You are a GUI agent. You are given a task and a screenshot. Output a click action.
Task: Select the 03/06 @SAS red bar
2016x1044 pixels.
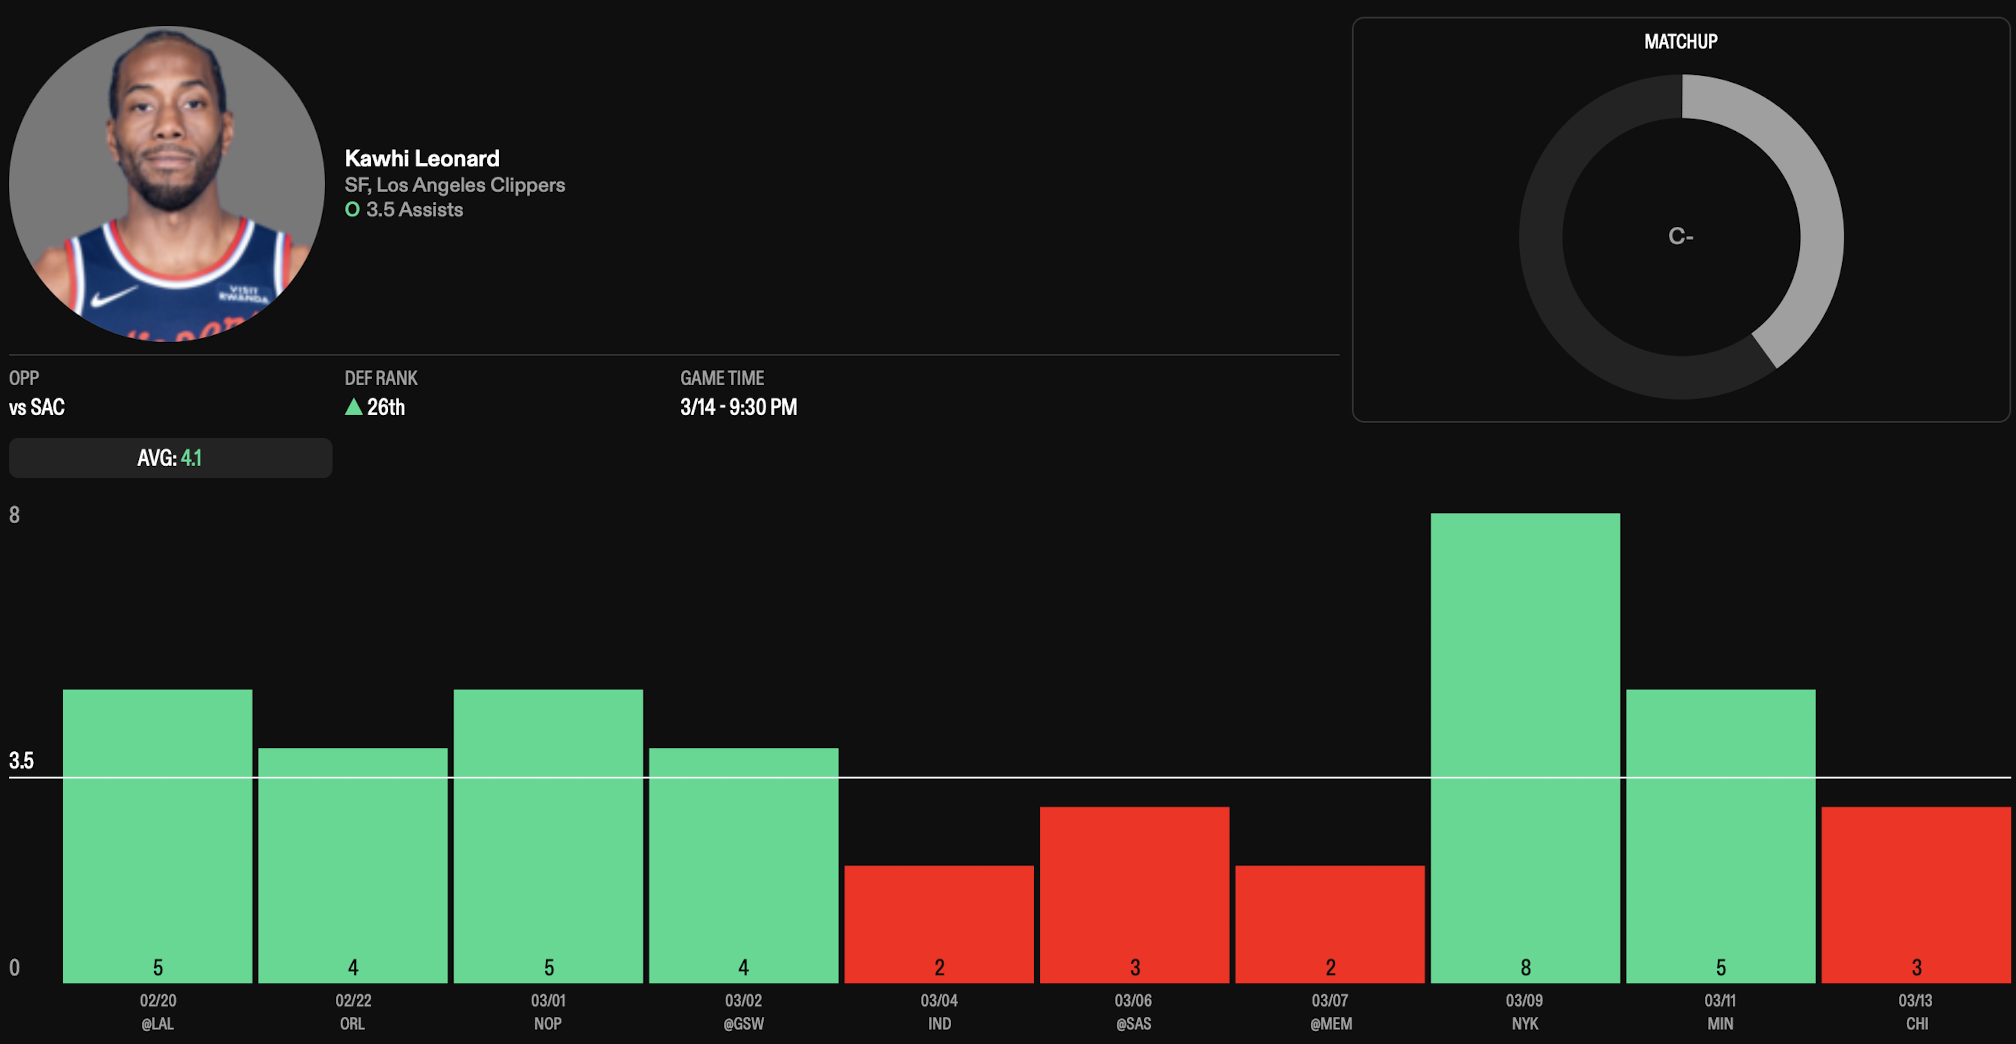coord(1134,894)
